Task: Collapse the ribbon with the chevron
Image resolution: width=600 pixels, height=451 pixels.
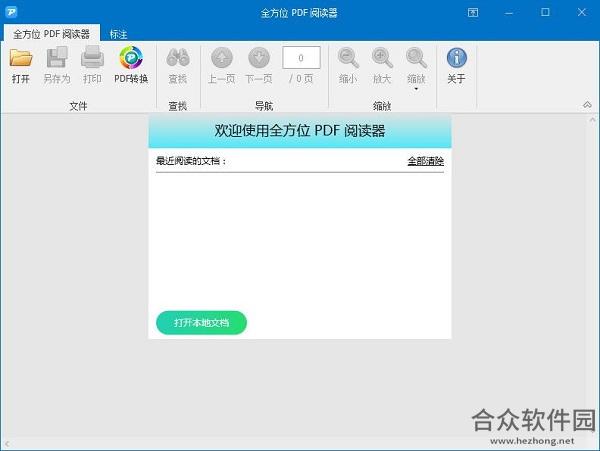Action: point(587,104)
